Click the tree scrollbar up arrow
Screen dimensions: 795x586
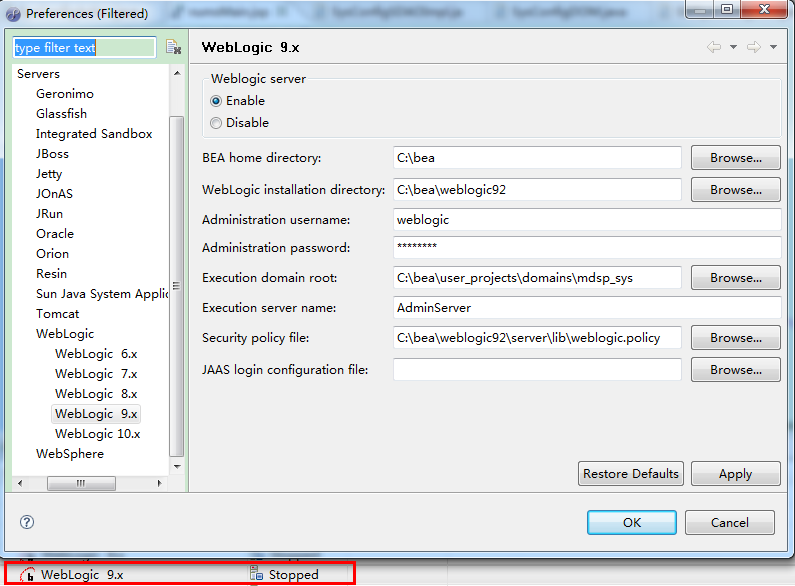pos(177,74)
